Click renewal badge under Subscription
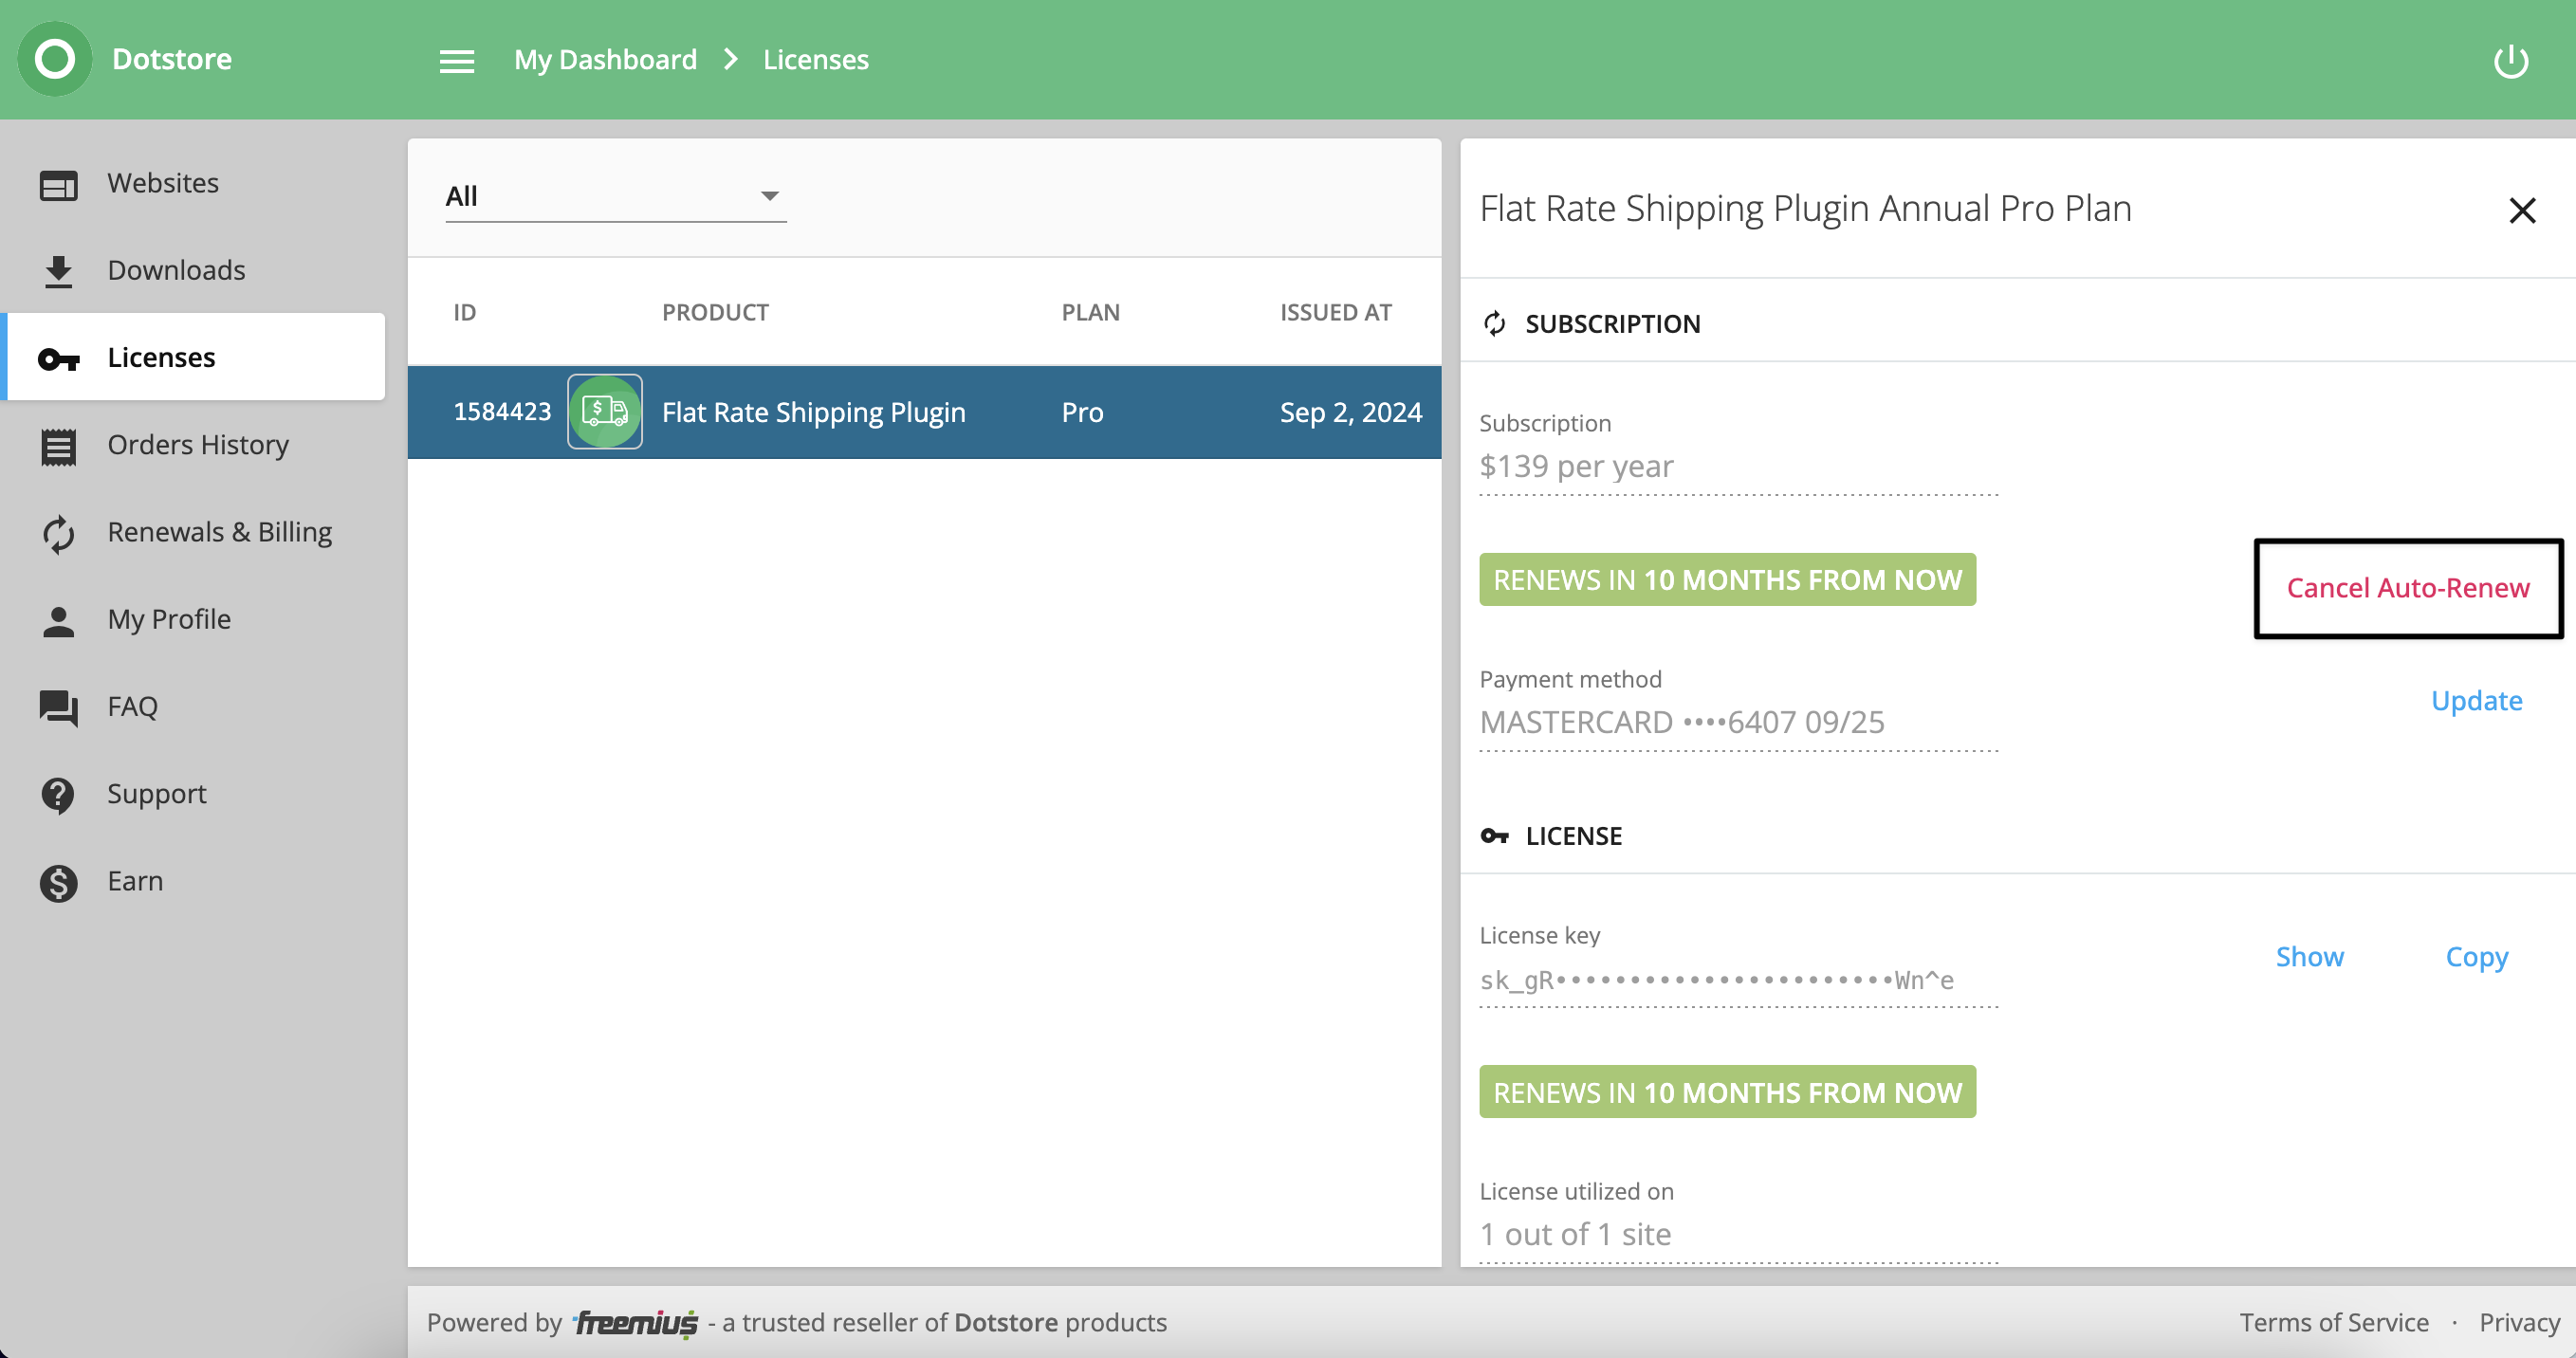Viewport: 2576px width, 1358px height. 1727,580
